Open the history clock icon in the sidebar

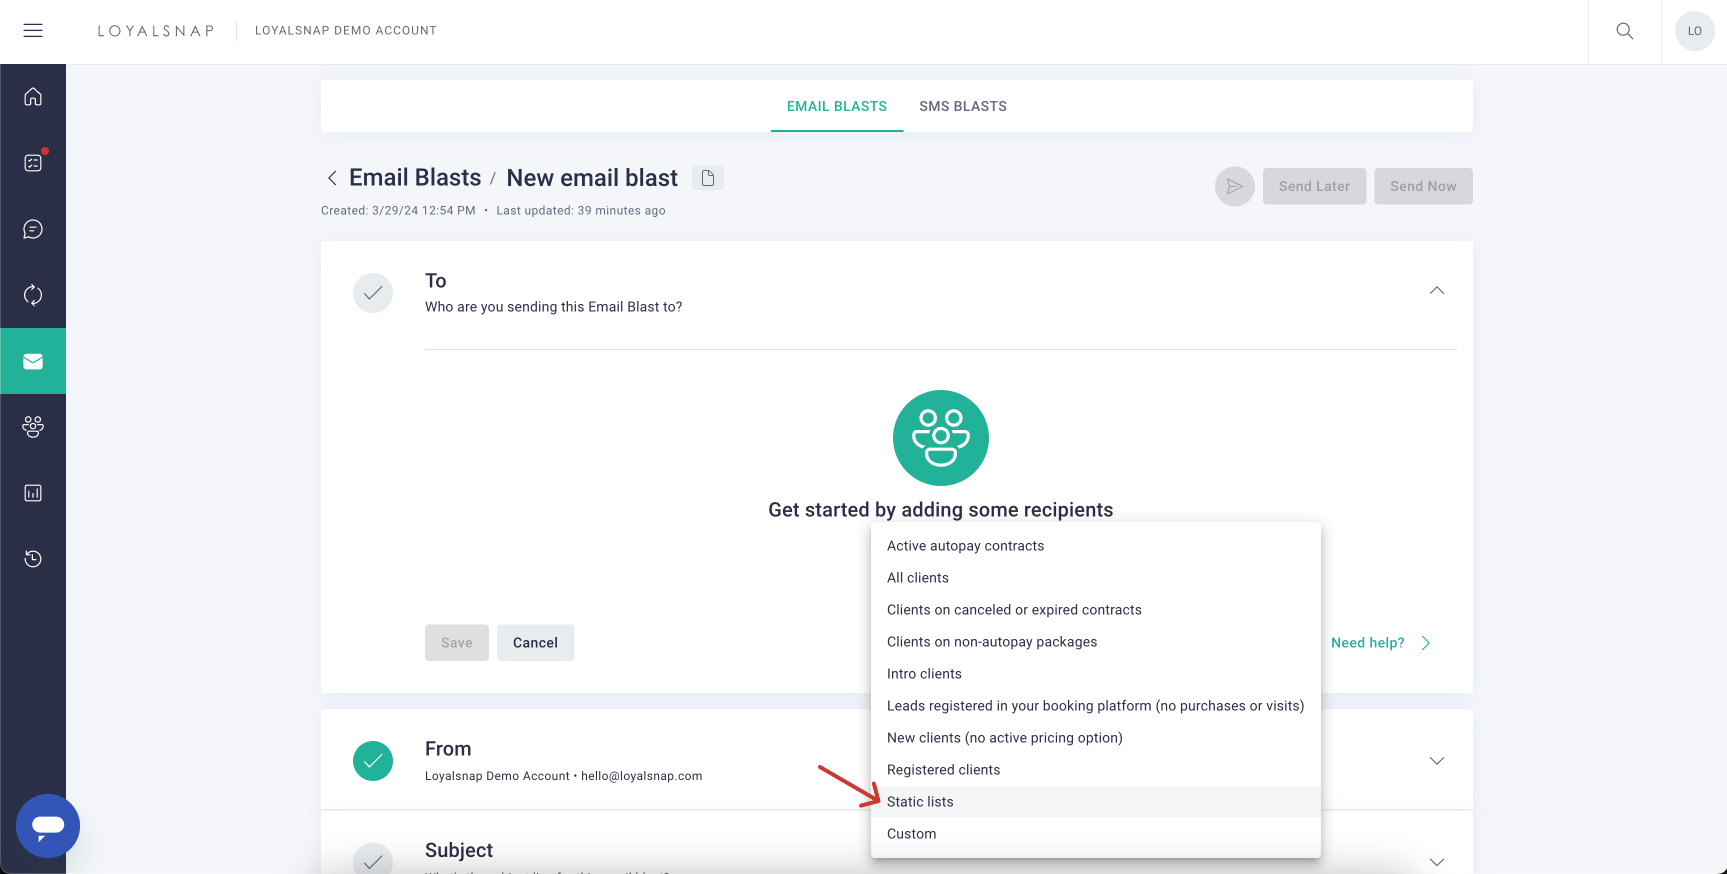[x=33, y=559]
